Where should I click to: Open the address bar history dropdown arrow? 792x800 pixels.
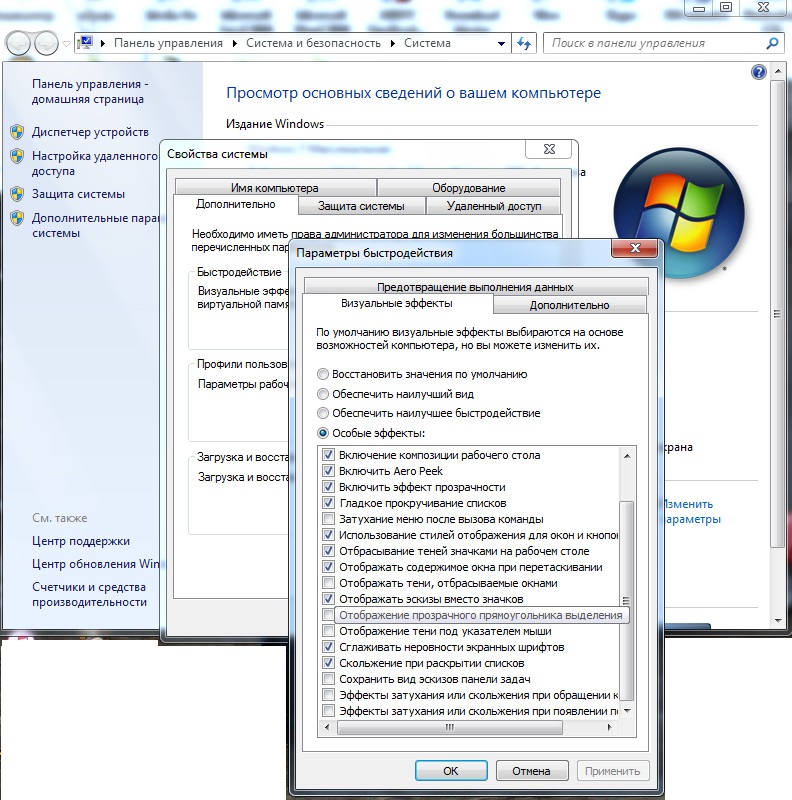pos(501,44)
